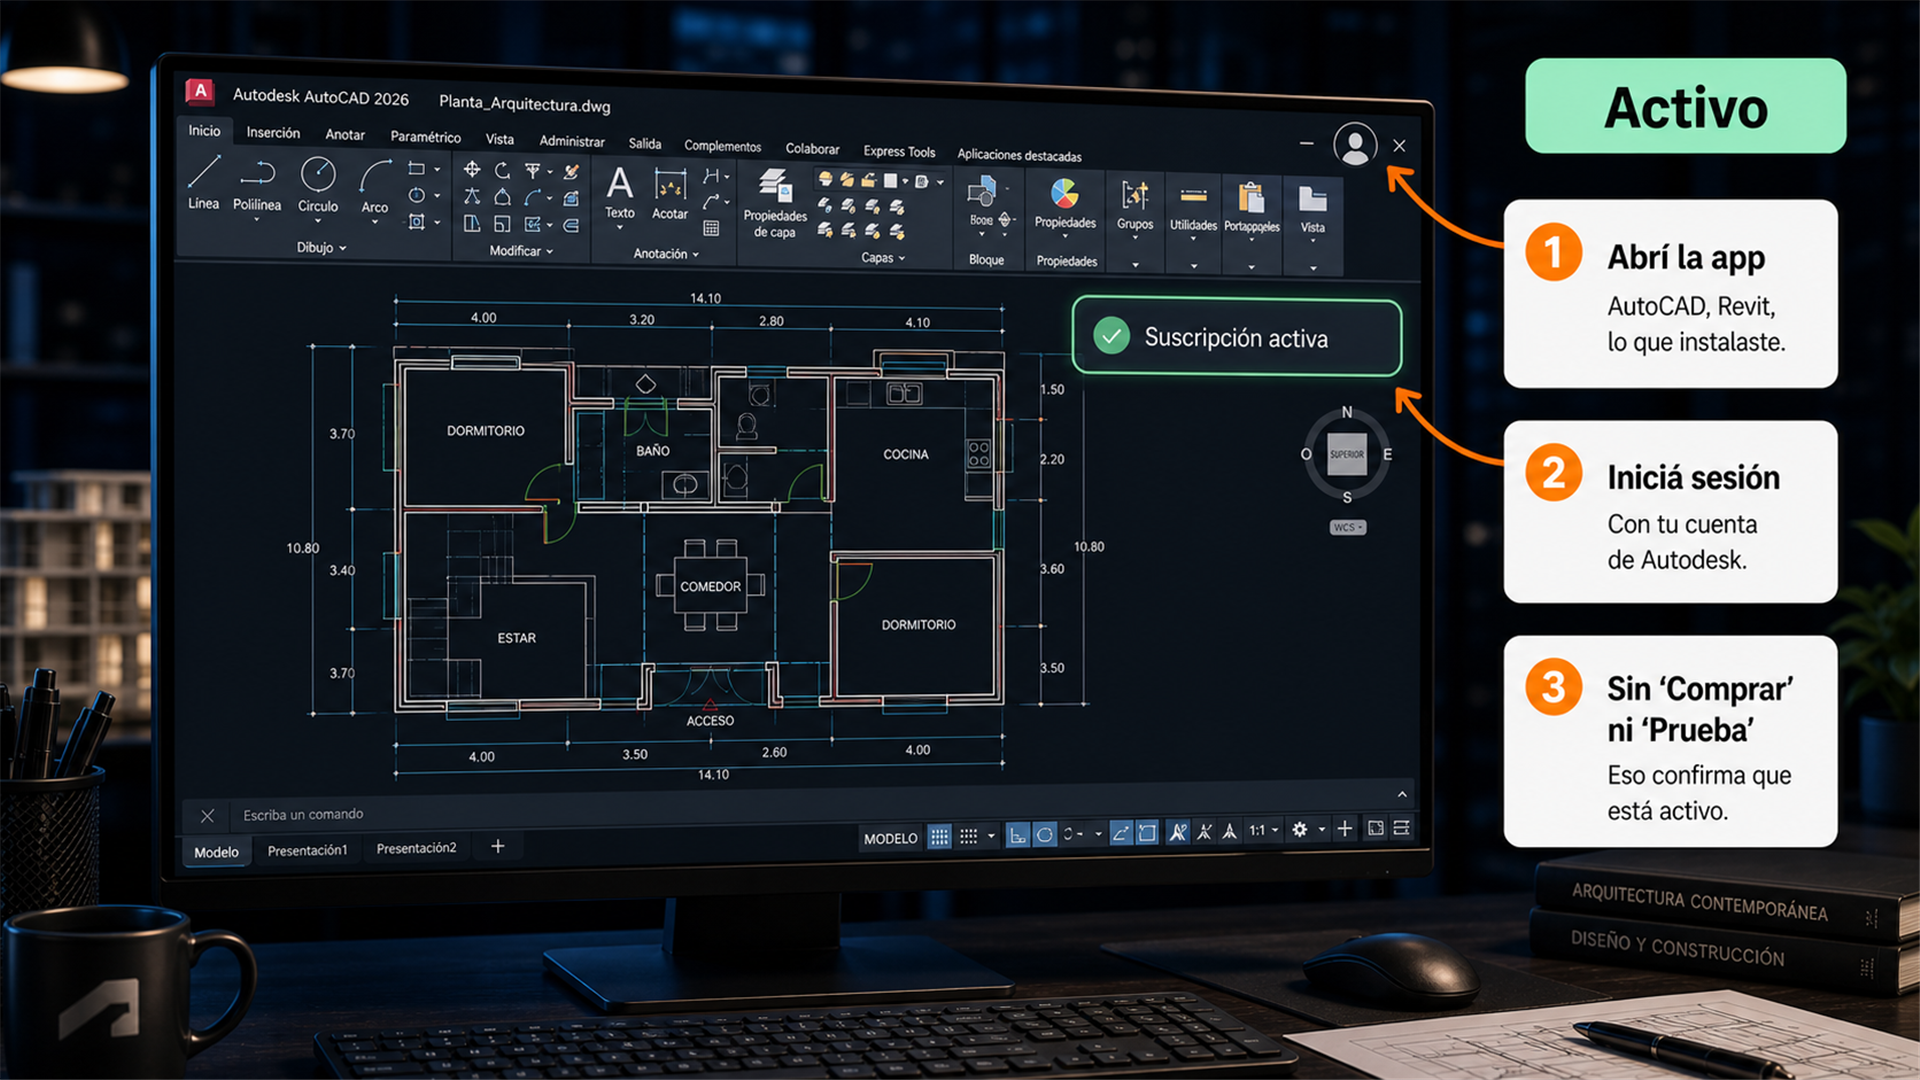Image resolution: width=1920 pixels, height=1080 pixels.
Task: Open the Express Tools ribbon tab
Action: pyautogui.click(x=899, y=151)
